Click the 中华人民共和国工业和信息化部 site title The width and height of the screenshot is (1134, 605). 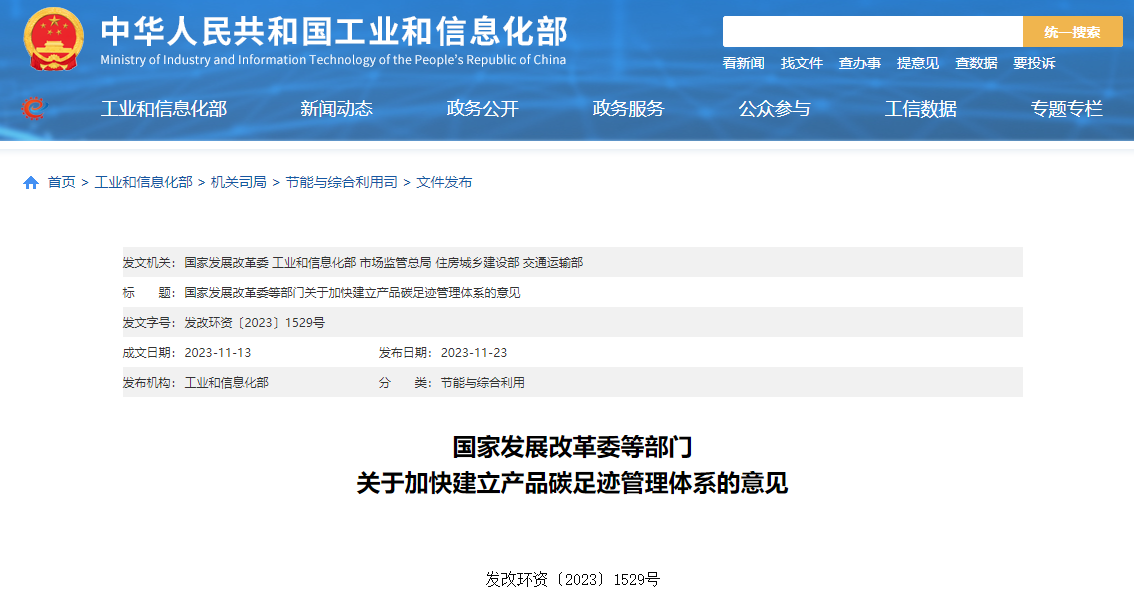click(333, 31)
